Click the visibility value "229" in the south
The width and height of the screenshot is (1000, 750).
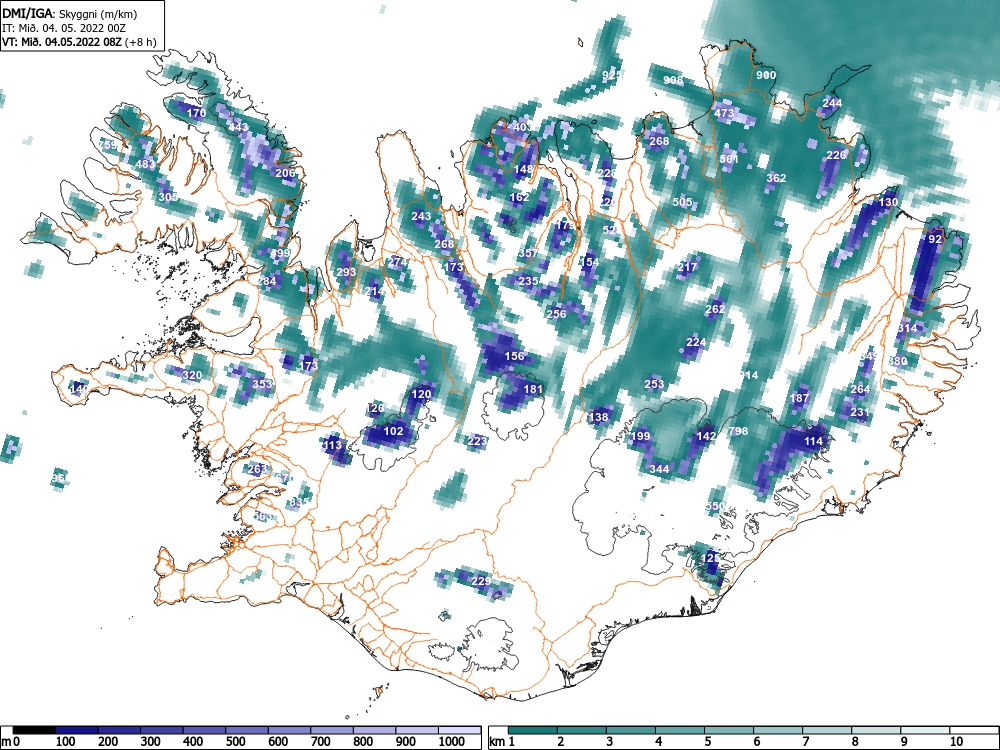click(482, 581)
